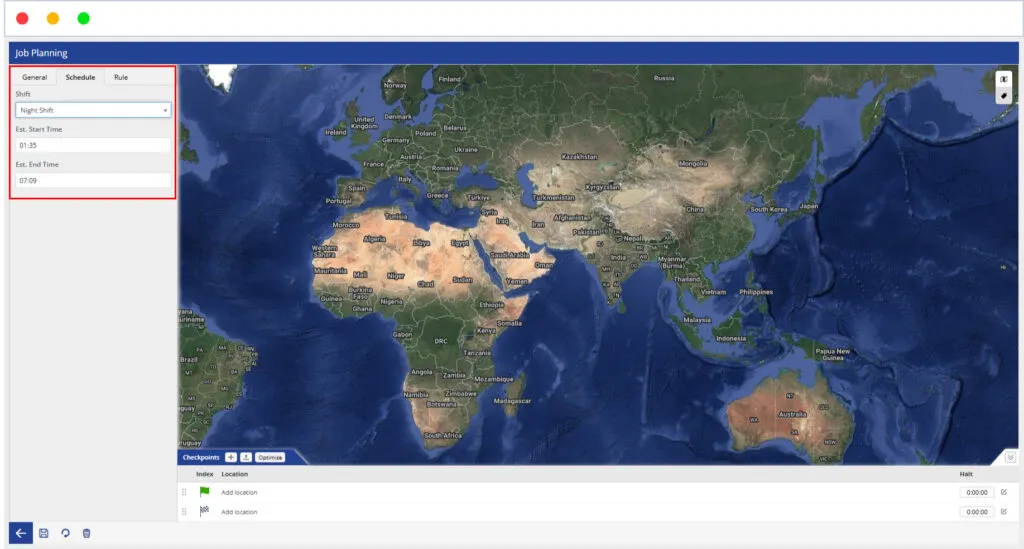
Task: Save the job with the floppy disk icon
Action: tap(44, 533)
